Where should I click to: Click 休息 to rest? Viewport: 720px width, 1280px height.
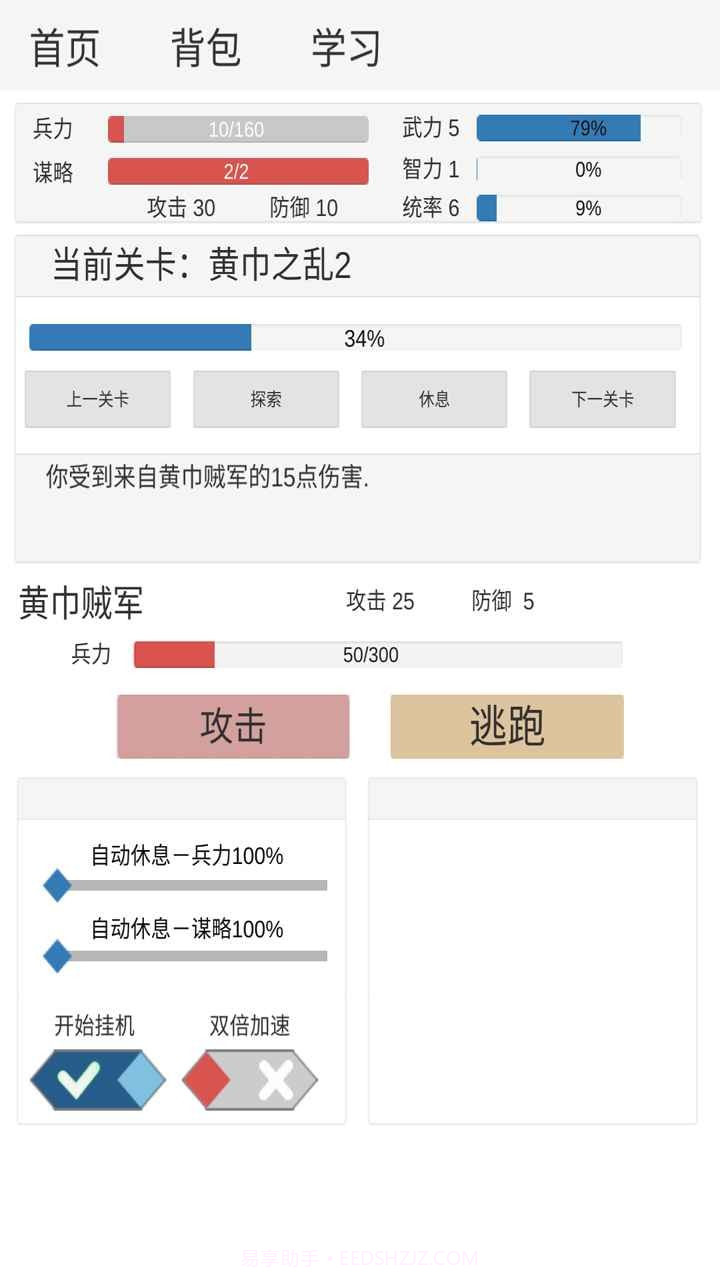(434, 398)
